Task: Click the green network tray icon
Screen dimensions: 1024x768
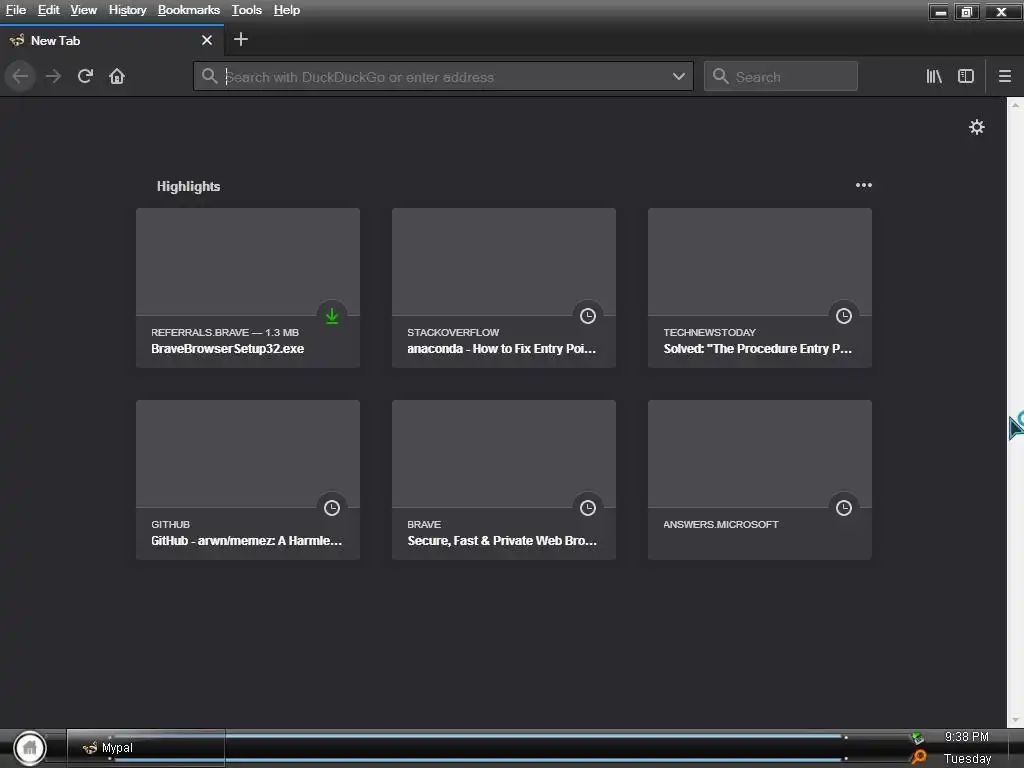Action: (918, 738)
